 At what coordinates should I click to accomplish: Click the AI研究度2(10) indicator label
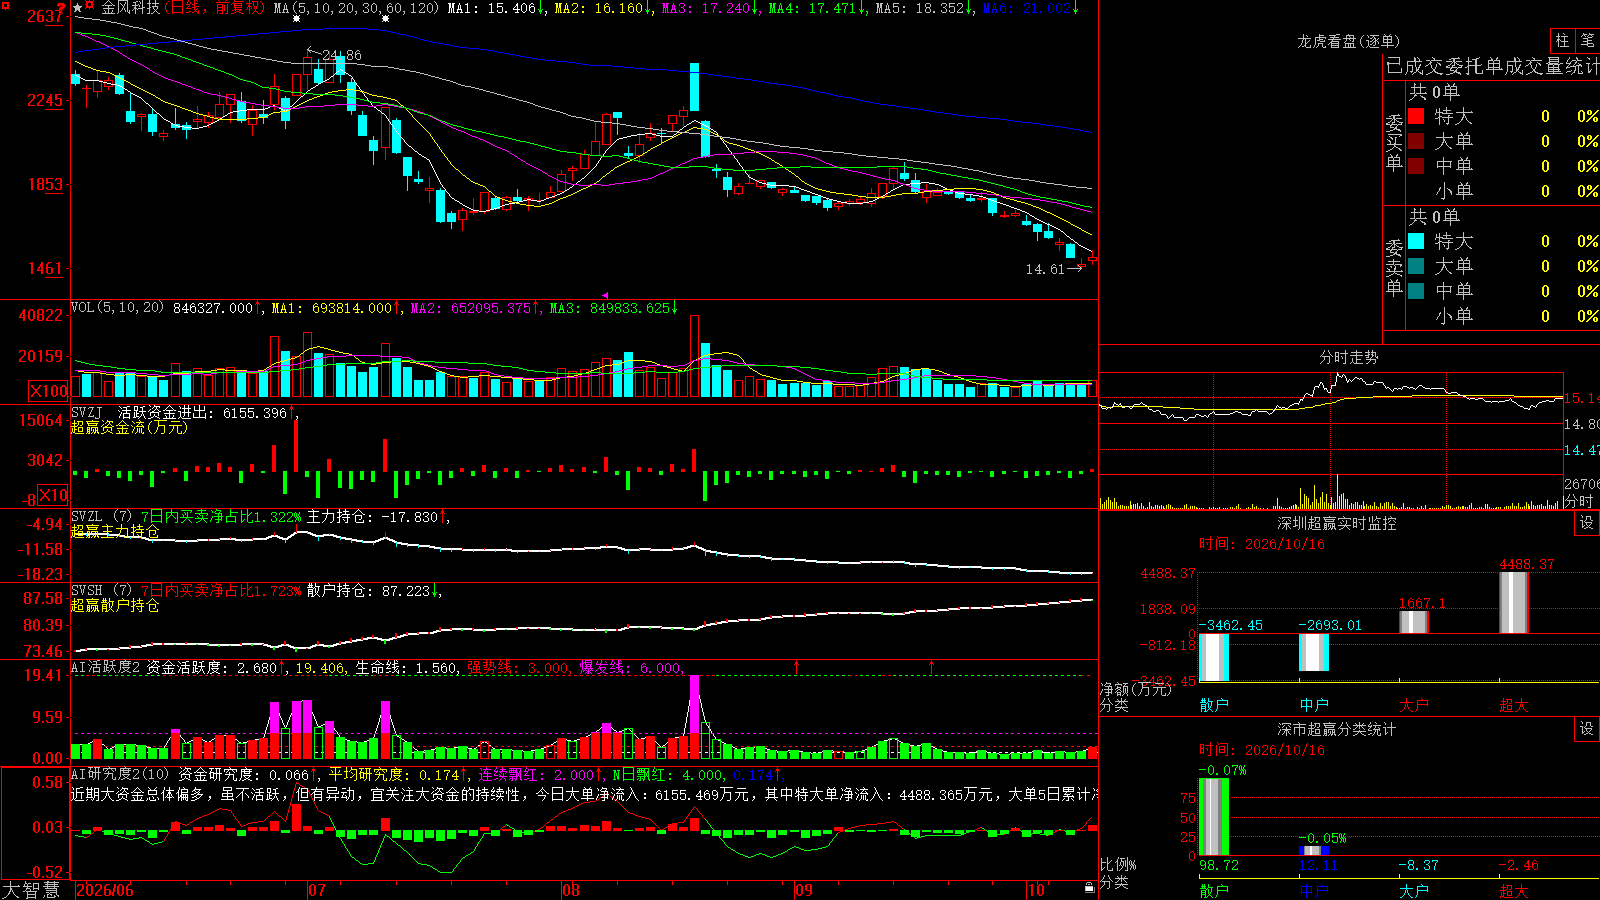[x=120, y=774]
